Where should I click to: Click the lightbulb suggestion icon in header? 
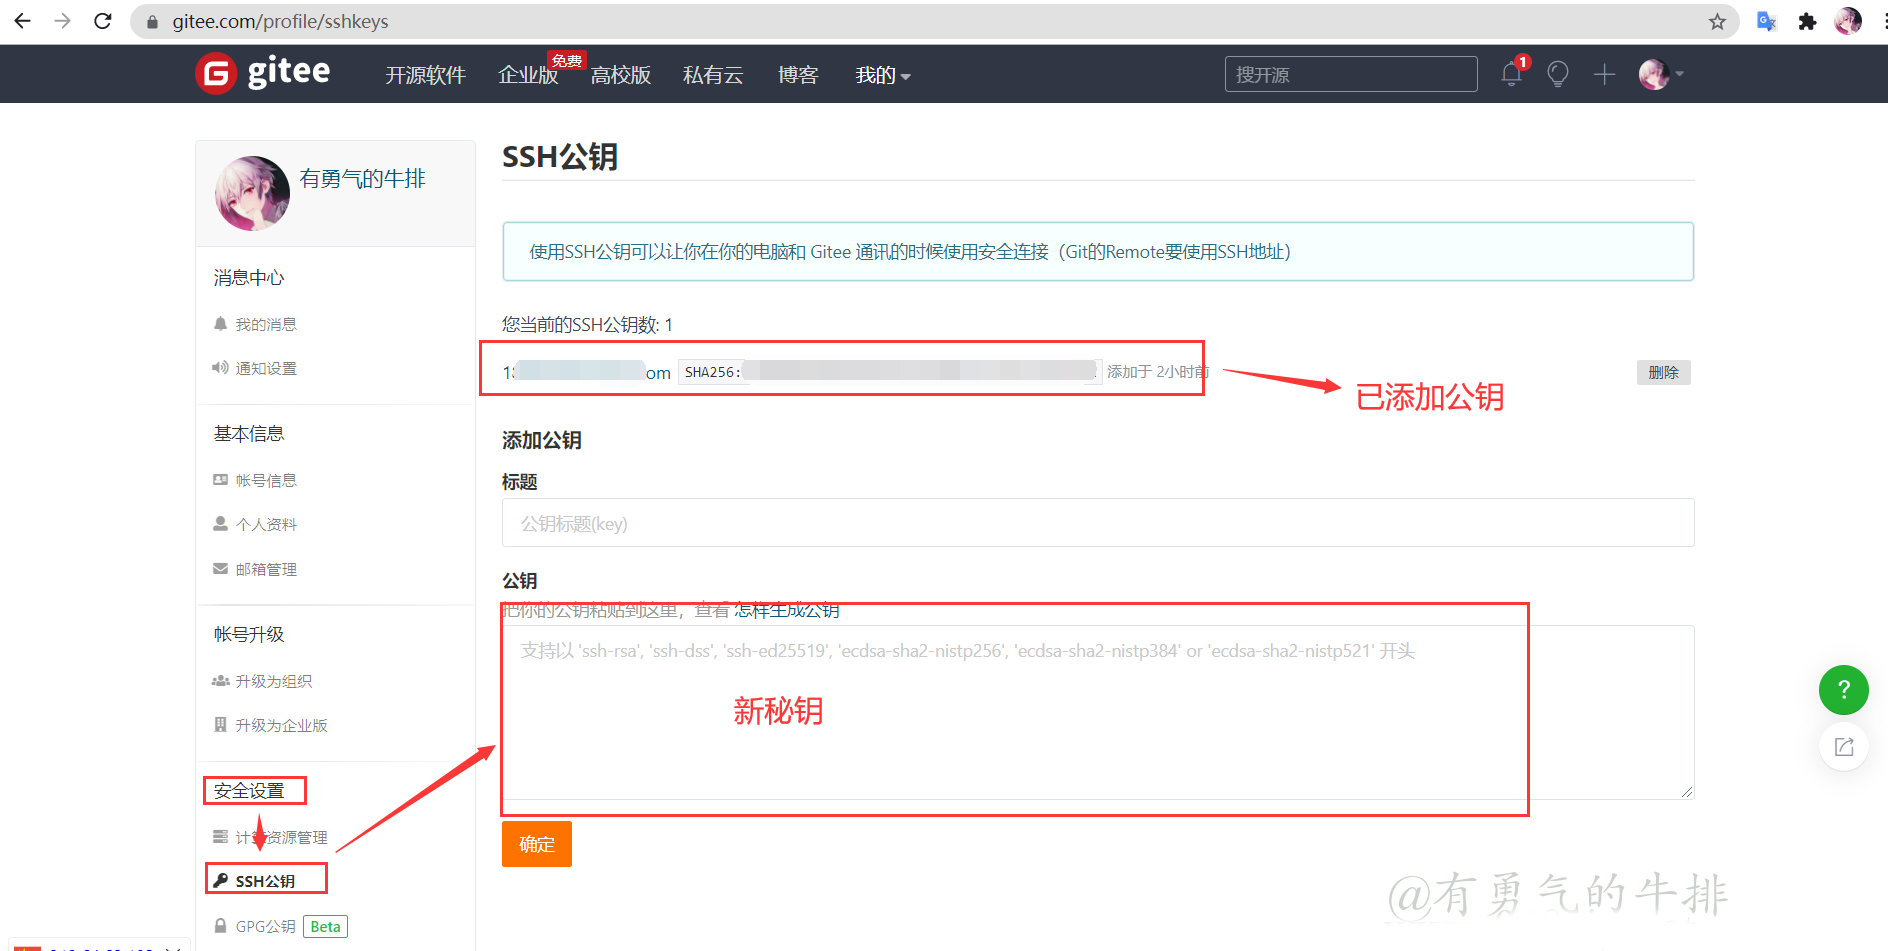tap(1557, 73)
